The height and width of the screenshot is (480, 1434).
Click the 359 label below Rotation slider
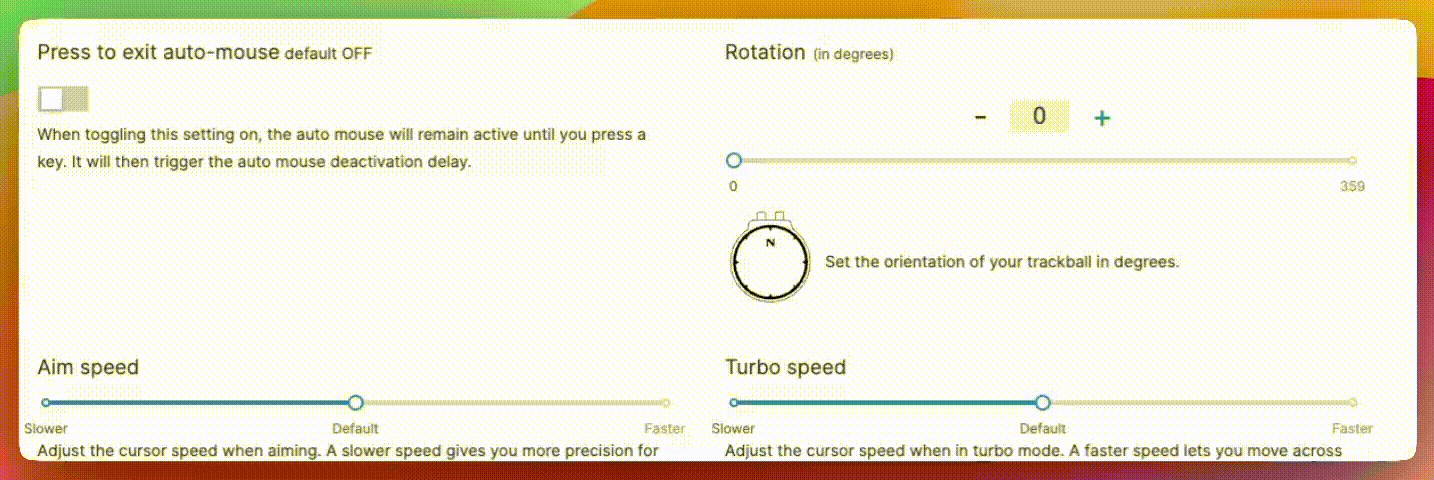pos(1352,186)
